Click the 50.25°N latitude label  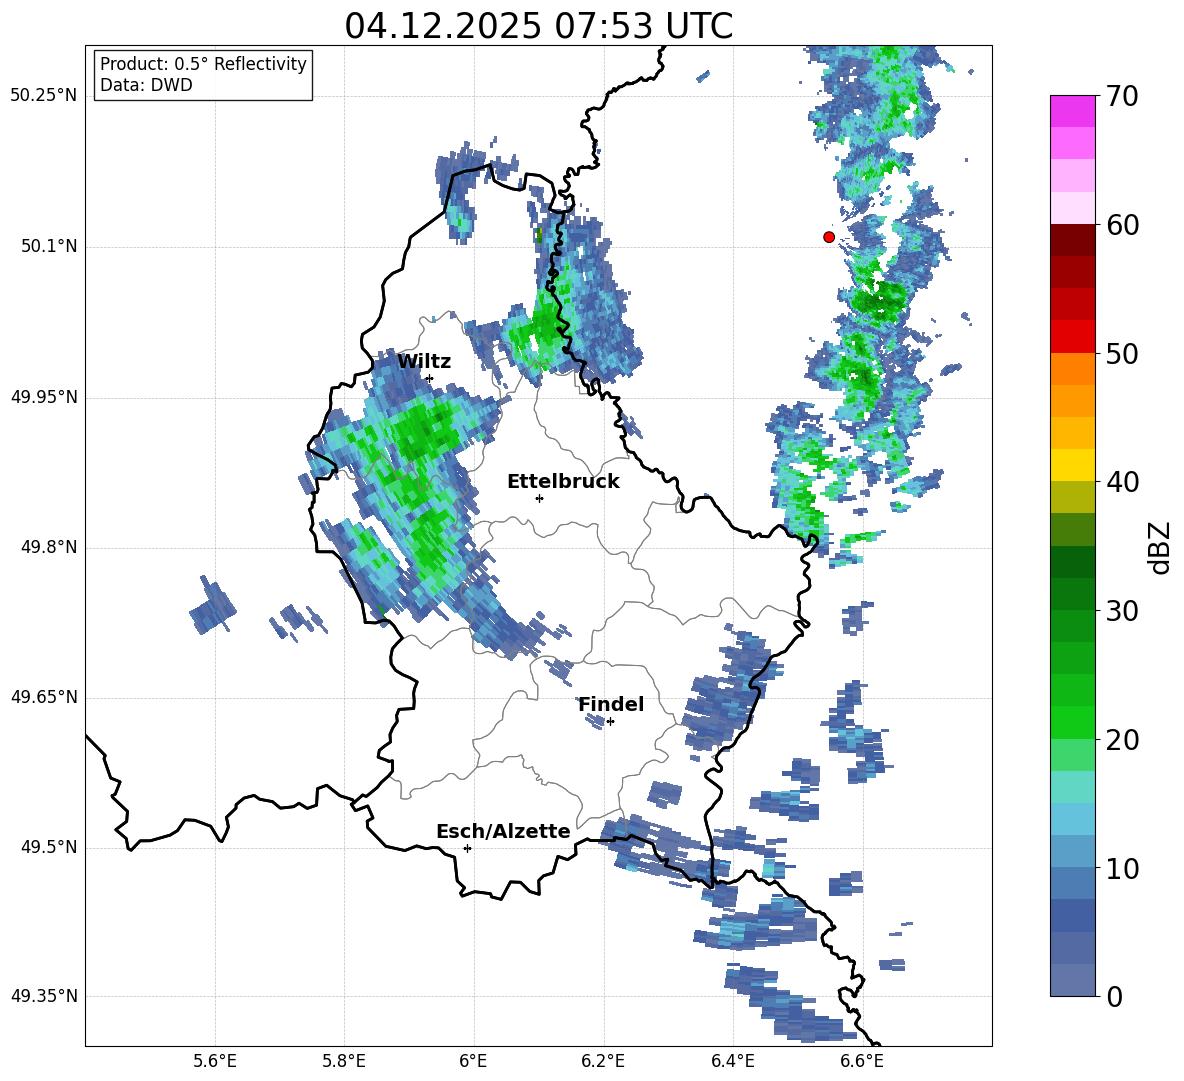(x=43, y=96)
